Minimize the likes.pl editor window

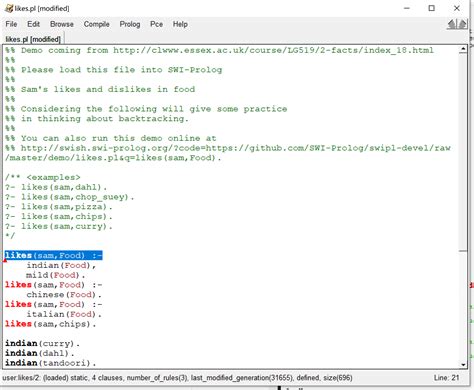coord(407,8)
